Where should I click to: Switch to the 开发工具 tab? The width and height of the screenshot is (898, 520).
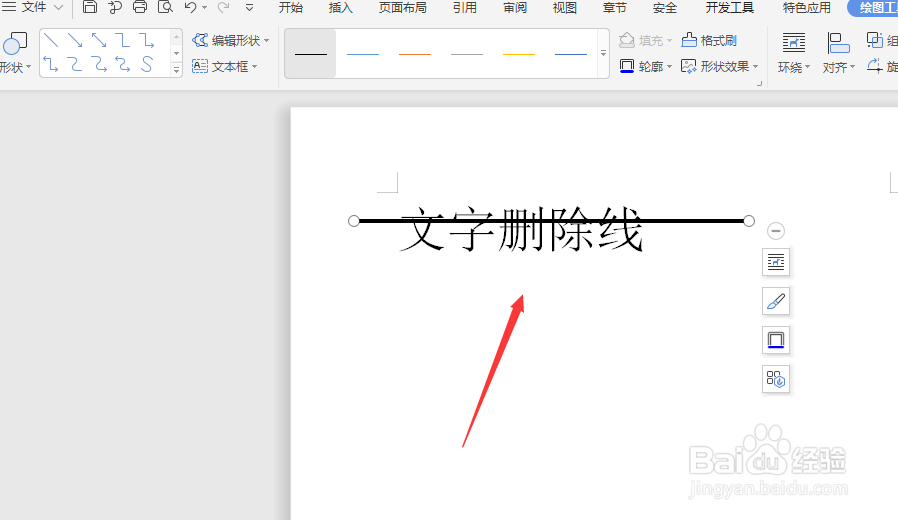[730, 7]
